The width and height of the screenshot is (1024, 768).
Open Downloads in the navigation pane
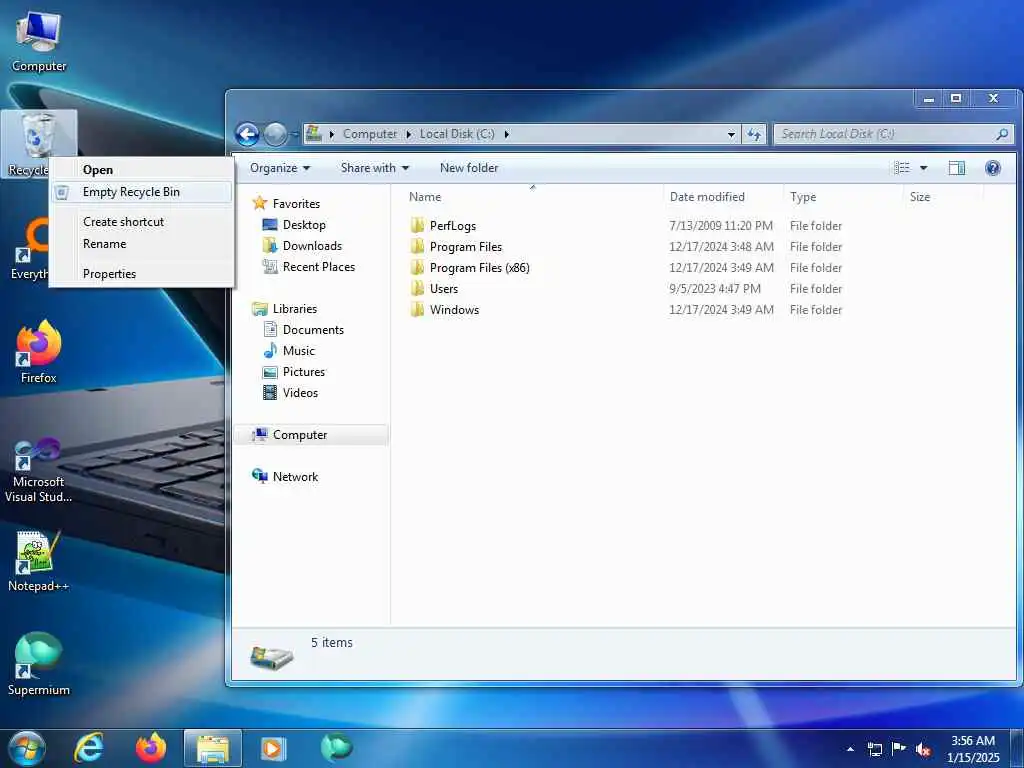[x=312, y=246]
